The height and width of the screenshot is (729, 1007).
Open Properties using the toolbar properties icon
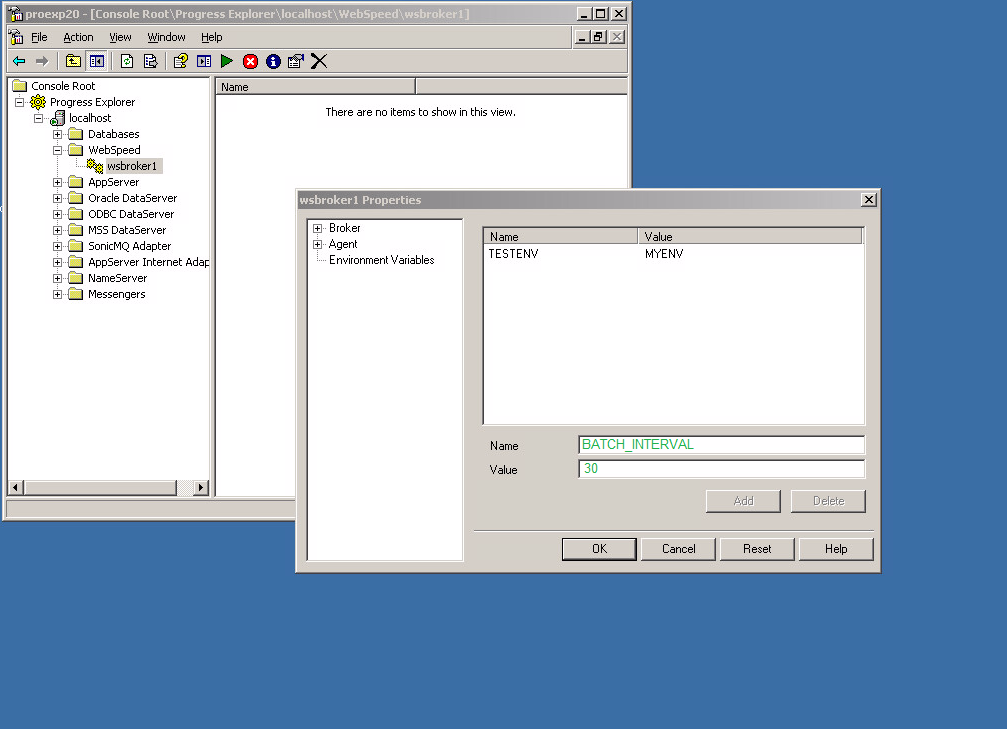coord(295,61)
